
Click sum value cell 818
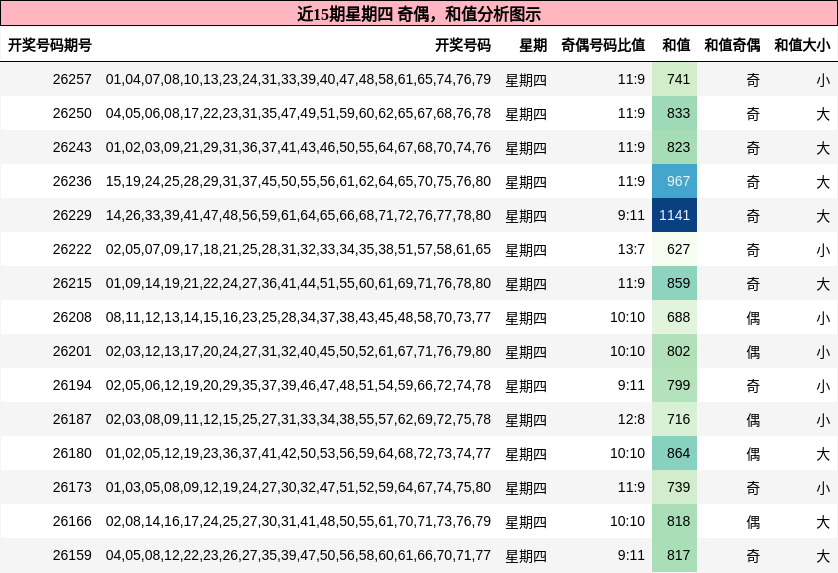coord(674,521)
